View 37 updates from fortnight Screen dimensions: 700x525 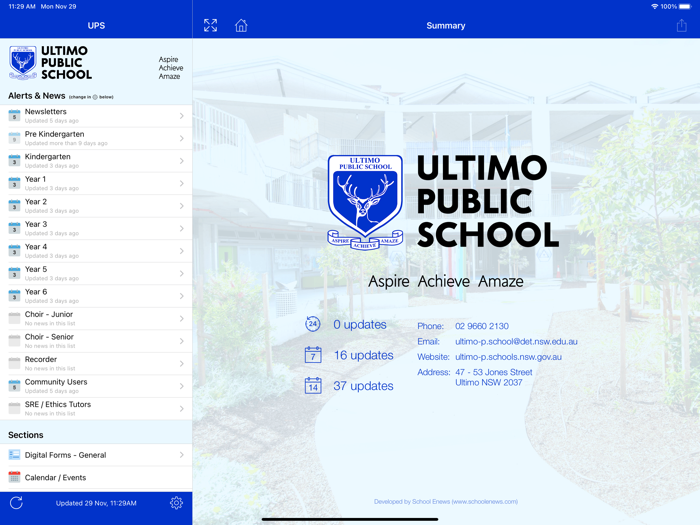point(363,386)
